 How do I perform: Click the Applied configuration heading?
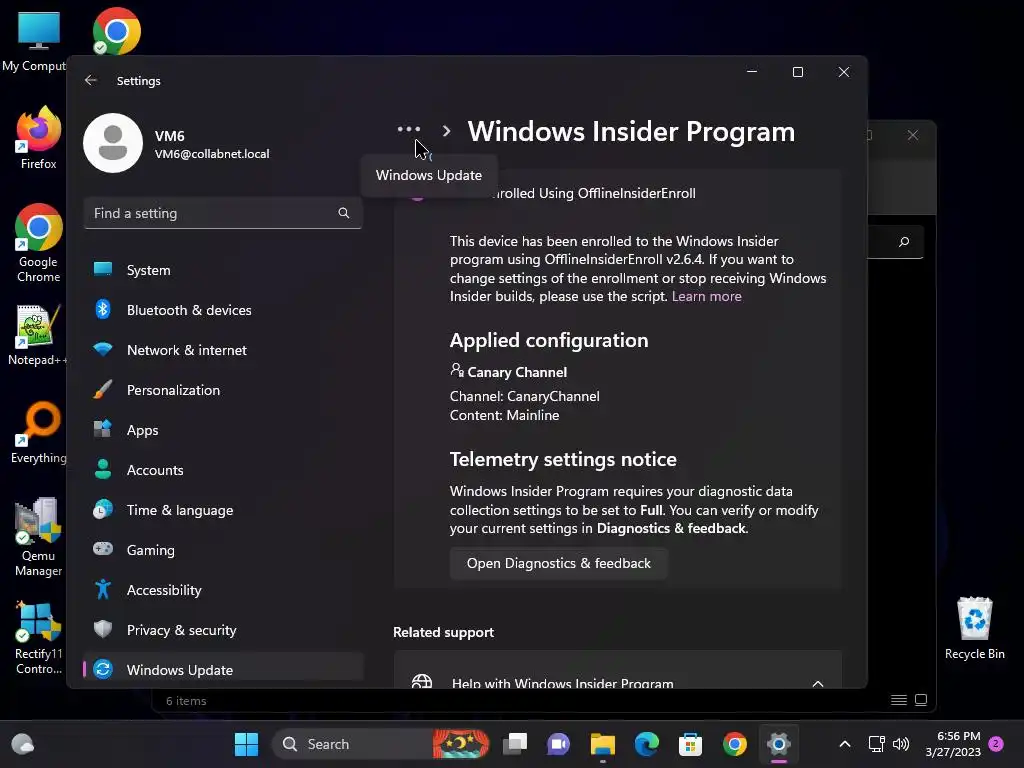549,340
